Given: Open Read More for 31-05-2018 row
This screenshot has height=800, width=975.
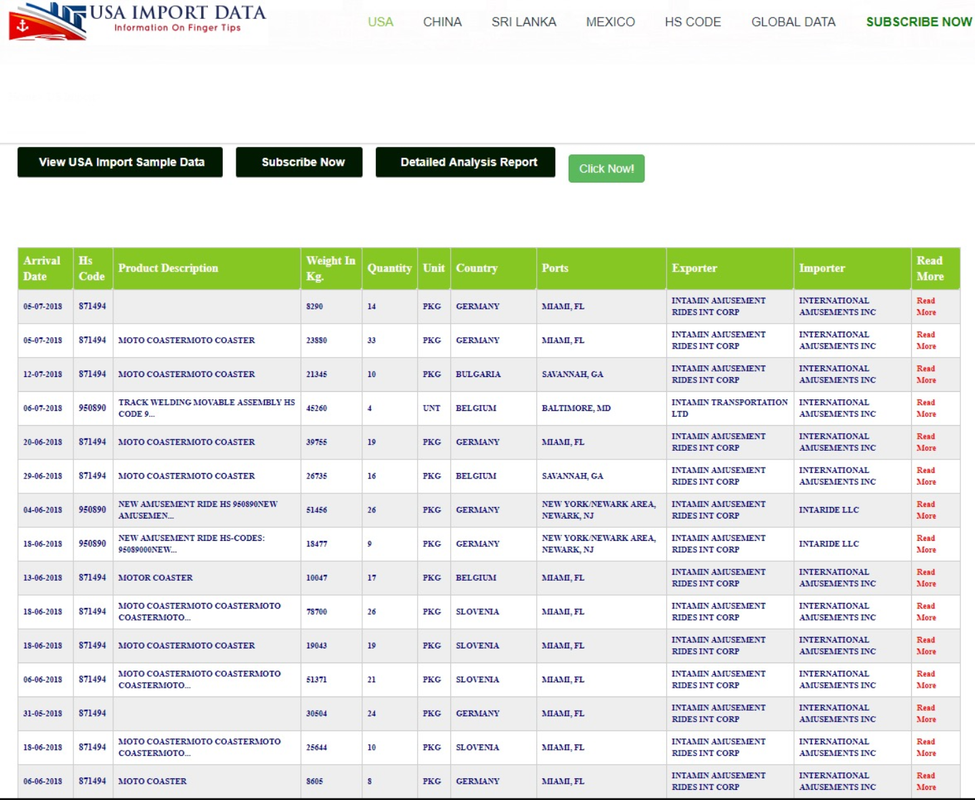Looking at the screenshot, I should (926, 713).
